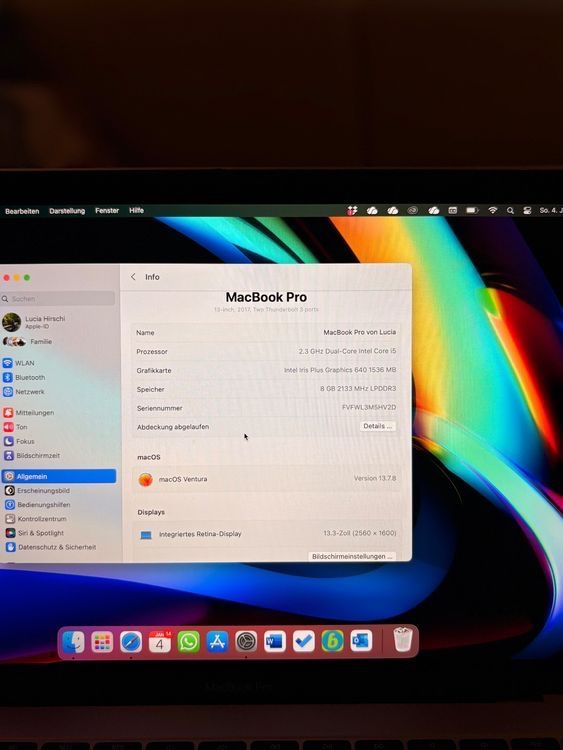Launch Microsoft Outlook from the Dock
Image resolution: width=563 pixels, height=750 pixels.
point(361,641)
